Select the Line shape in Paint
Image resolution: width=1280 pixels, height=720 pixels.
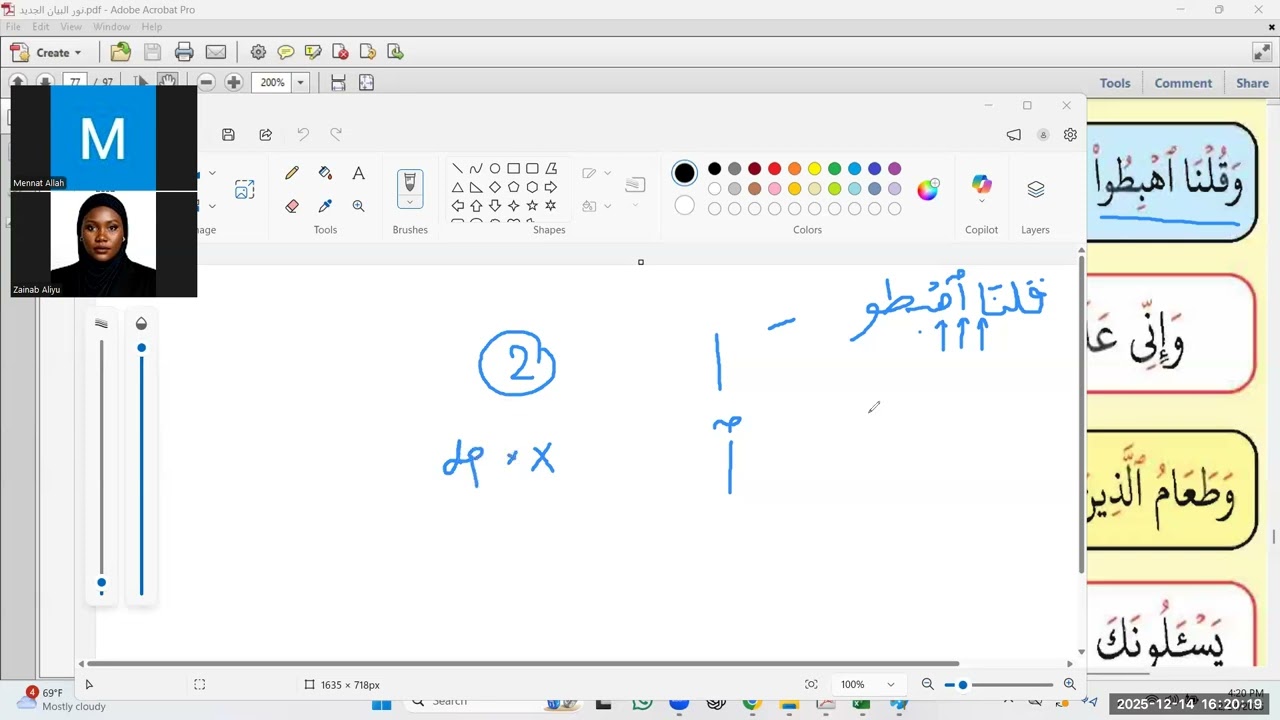click(x=457, y=168)
